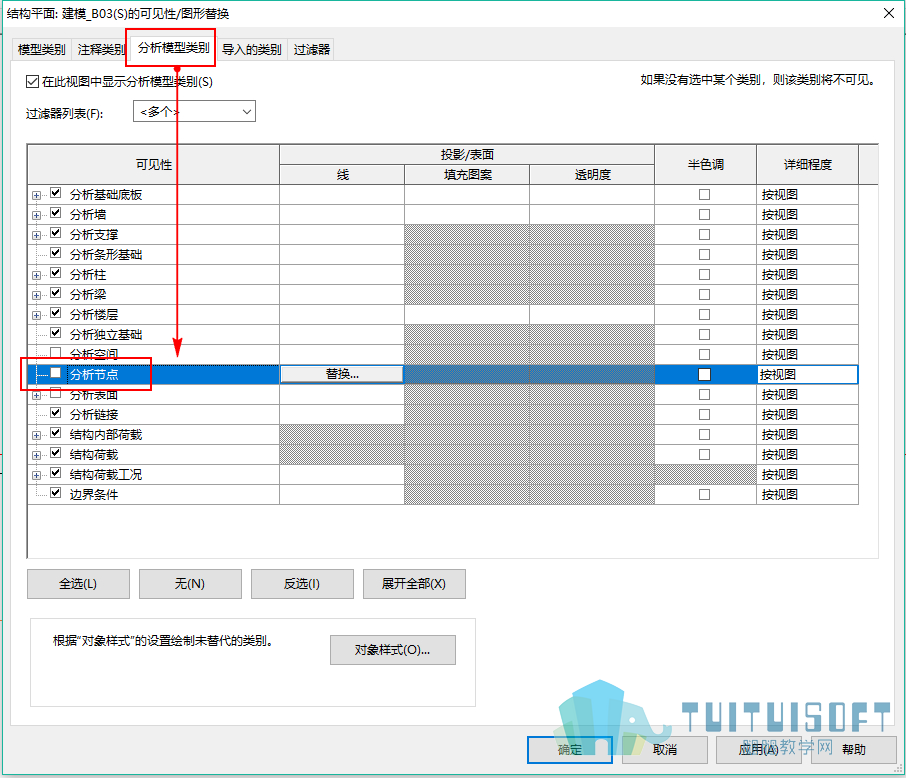The height and width of the screenshot is (778, 906).
Task: Click the 半色调 column header
Action: pos(706,165)
